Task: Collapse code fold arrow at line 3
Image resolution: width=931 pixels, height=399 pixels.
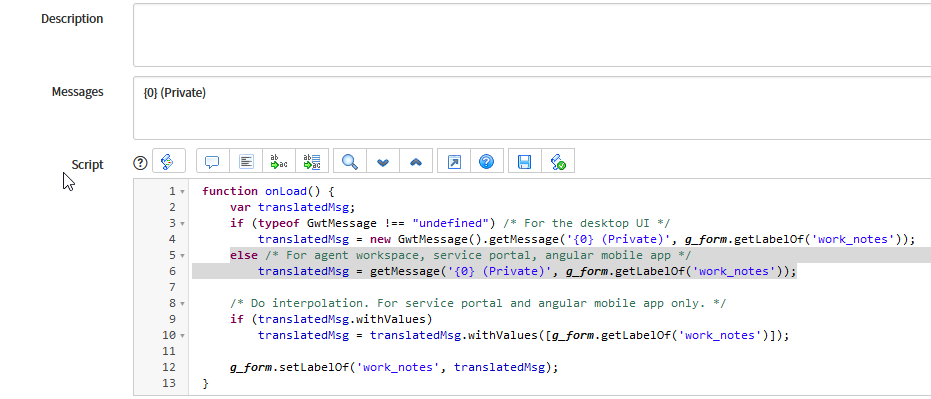Action: pos(182,224)
